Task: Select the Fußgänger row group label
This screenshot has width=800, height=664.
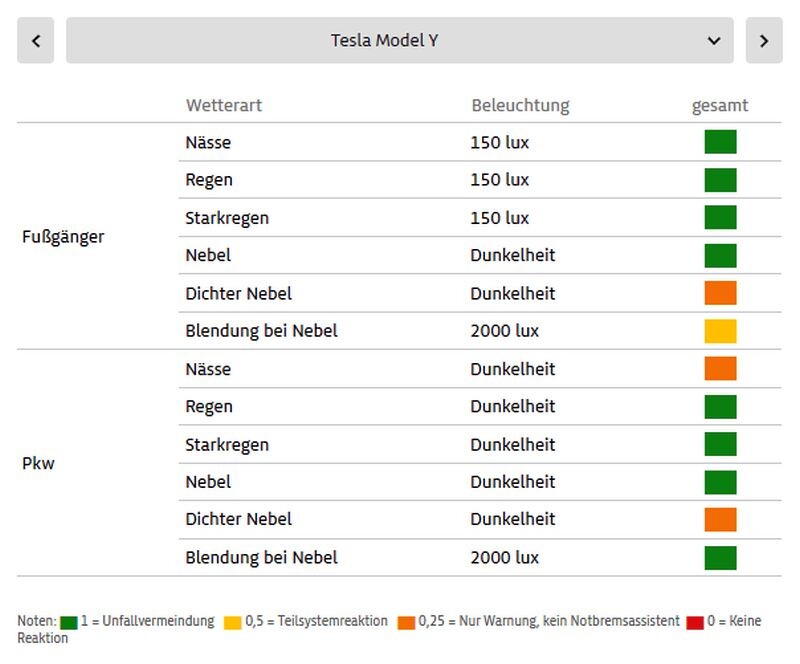Action: pos(63,237)
